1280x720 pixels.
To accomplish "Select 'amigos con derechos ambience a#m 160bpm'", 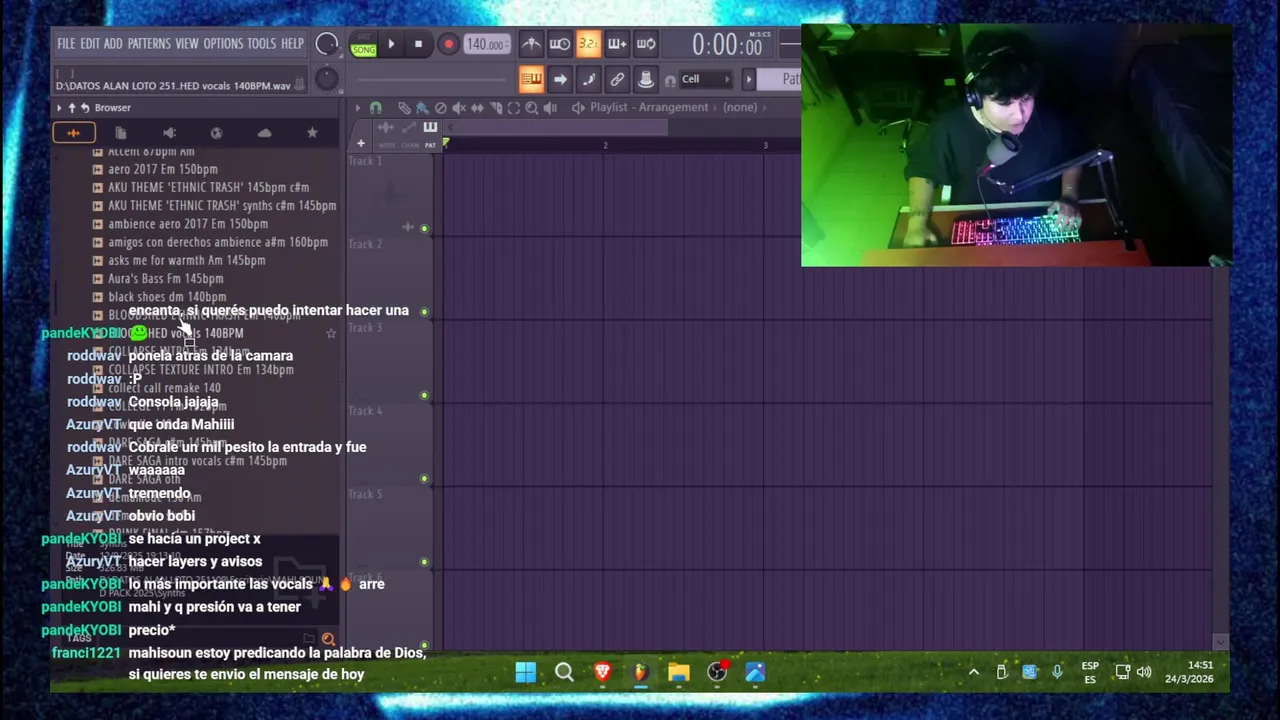I will [218, 242].
